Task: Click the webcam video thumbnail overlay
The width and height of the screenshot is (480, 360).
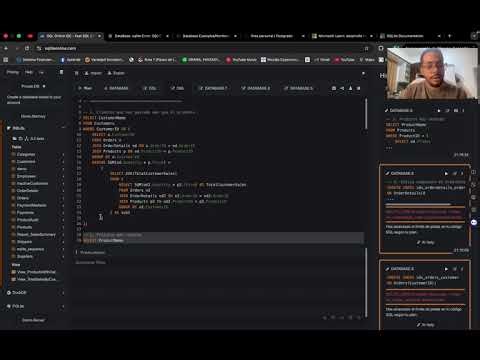Action: click(x=432, y=73)
